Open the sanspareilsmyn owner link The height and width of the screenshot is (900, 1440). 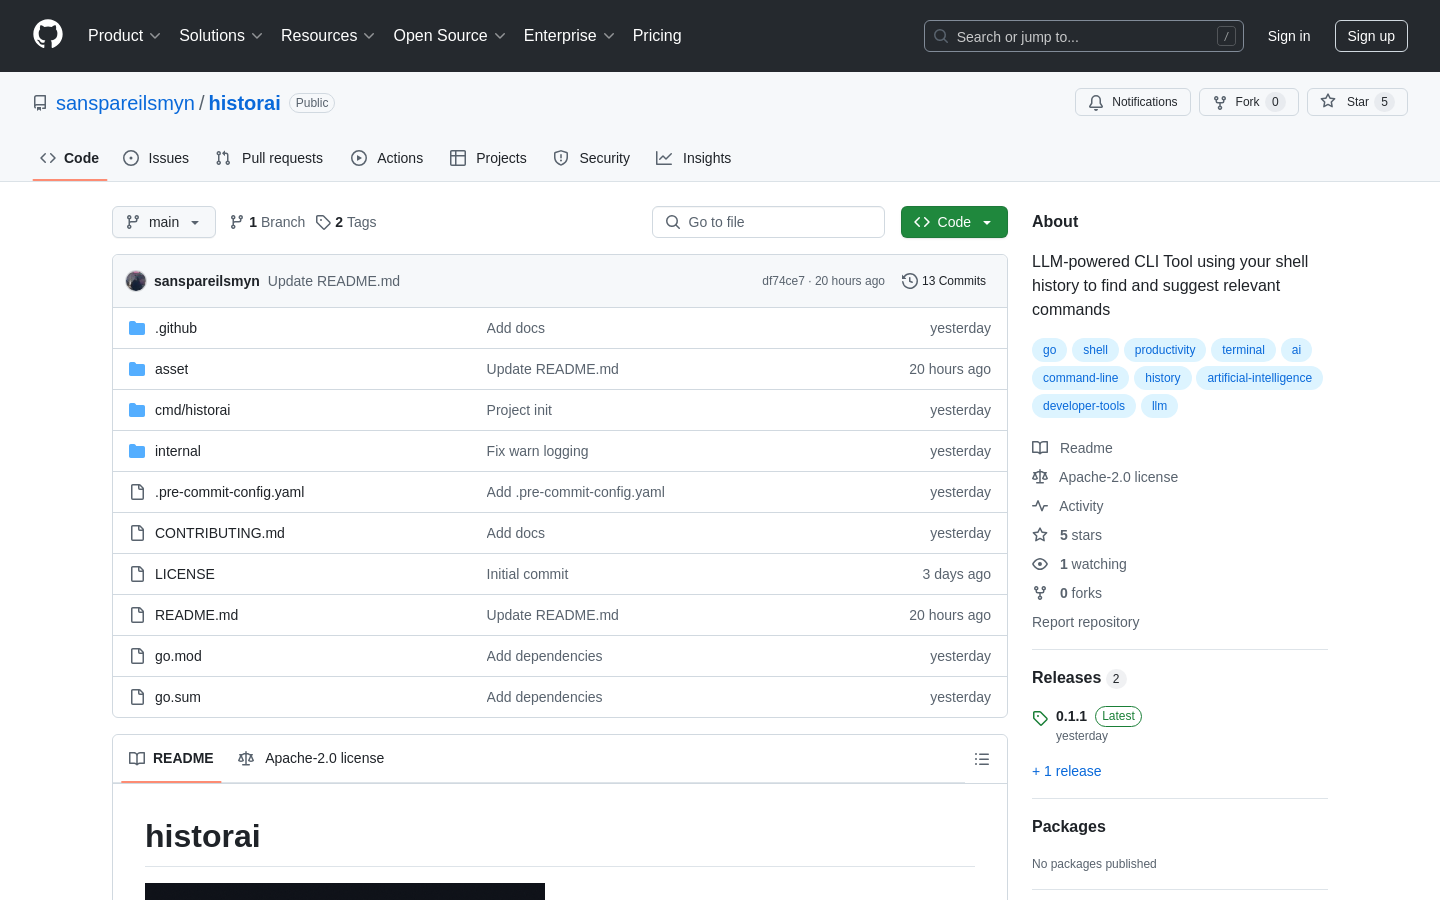tap(125, 103)
